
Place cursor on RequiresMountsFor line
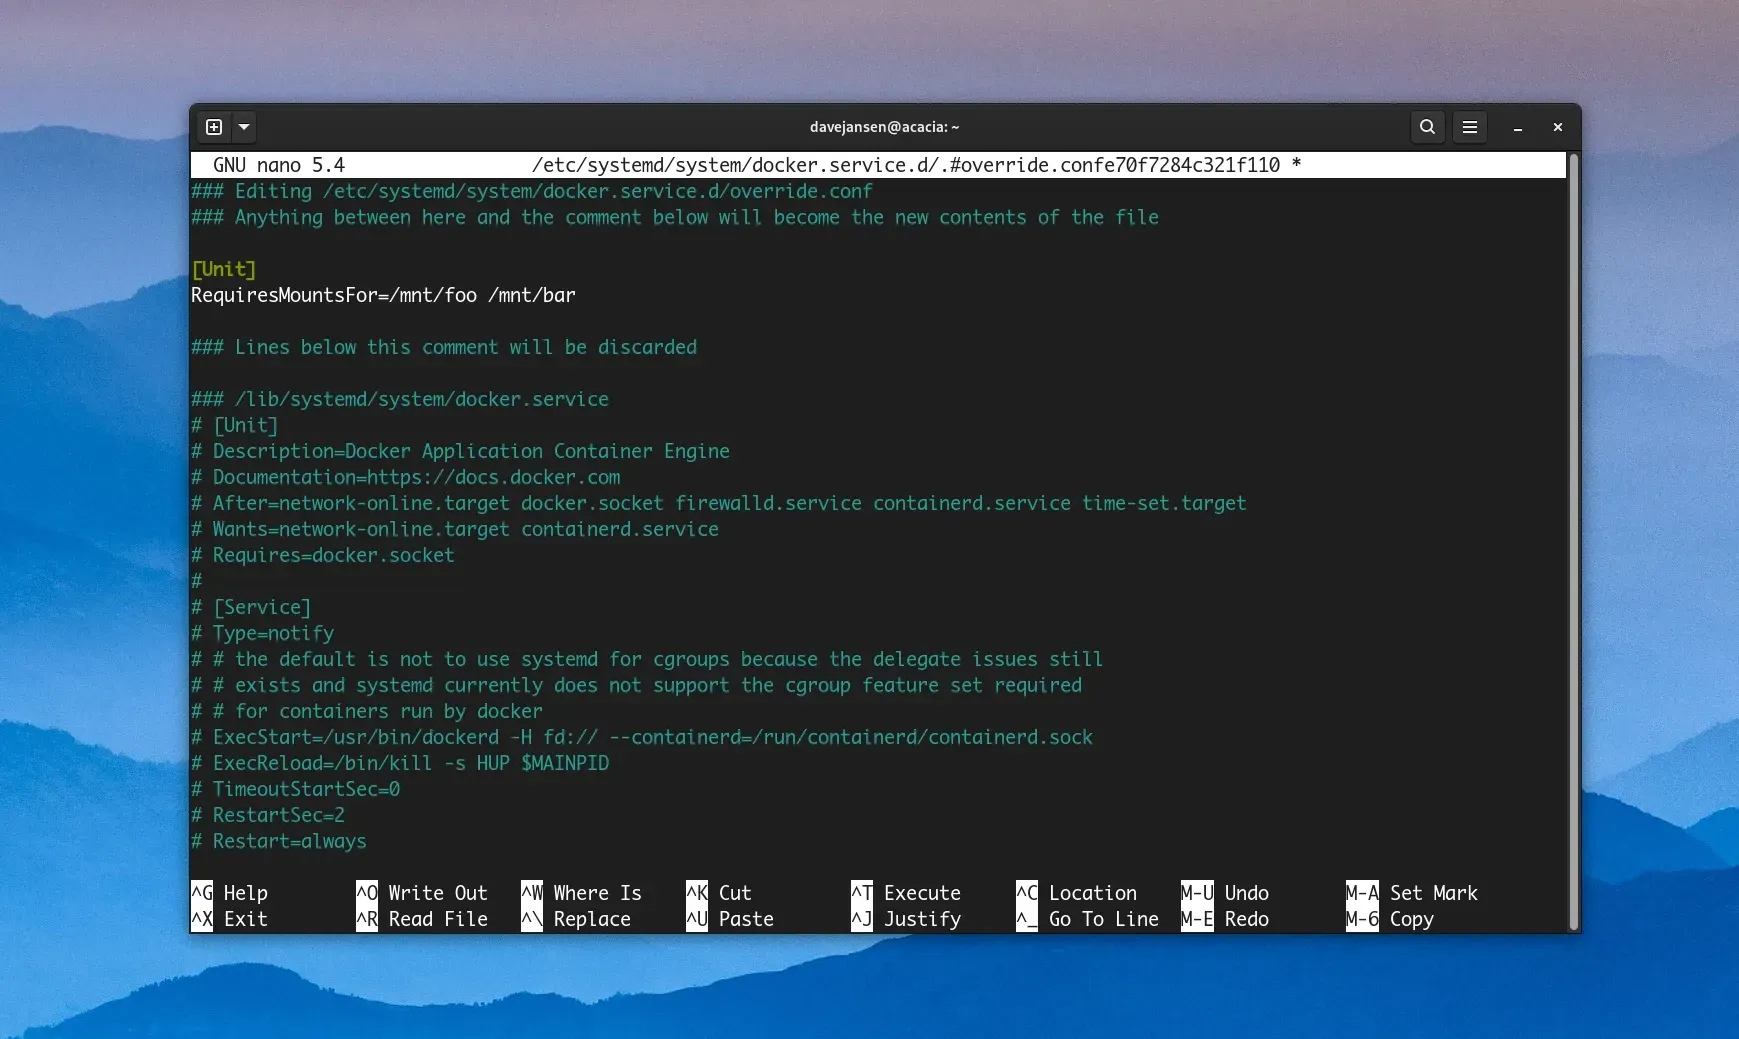pyautogui.click(x=383, y=295)
